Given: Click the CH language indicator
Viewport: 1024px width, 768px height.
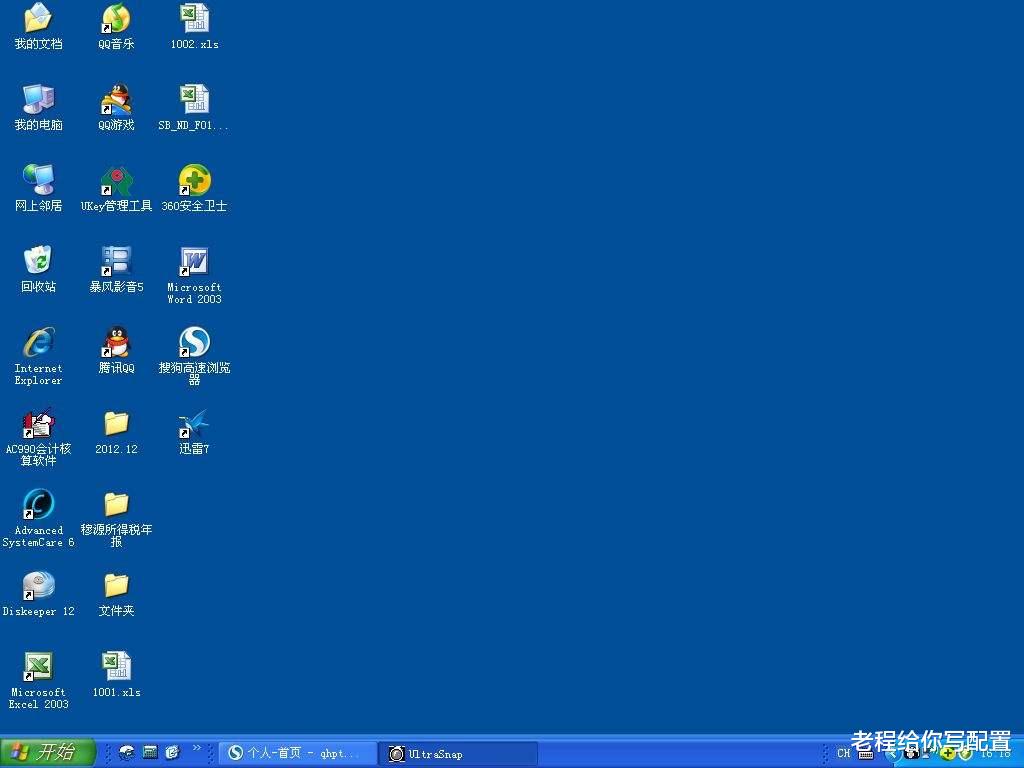Looking at the screenshot, I should (x=843, y=753).
